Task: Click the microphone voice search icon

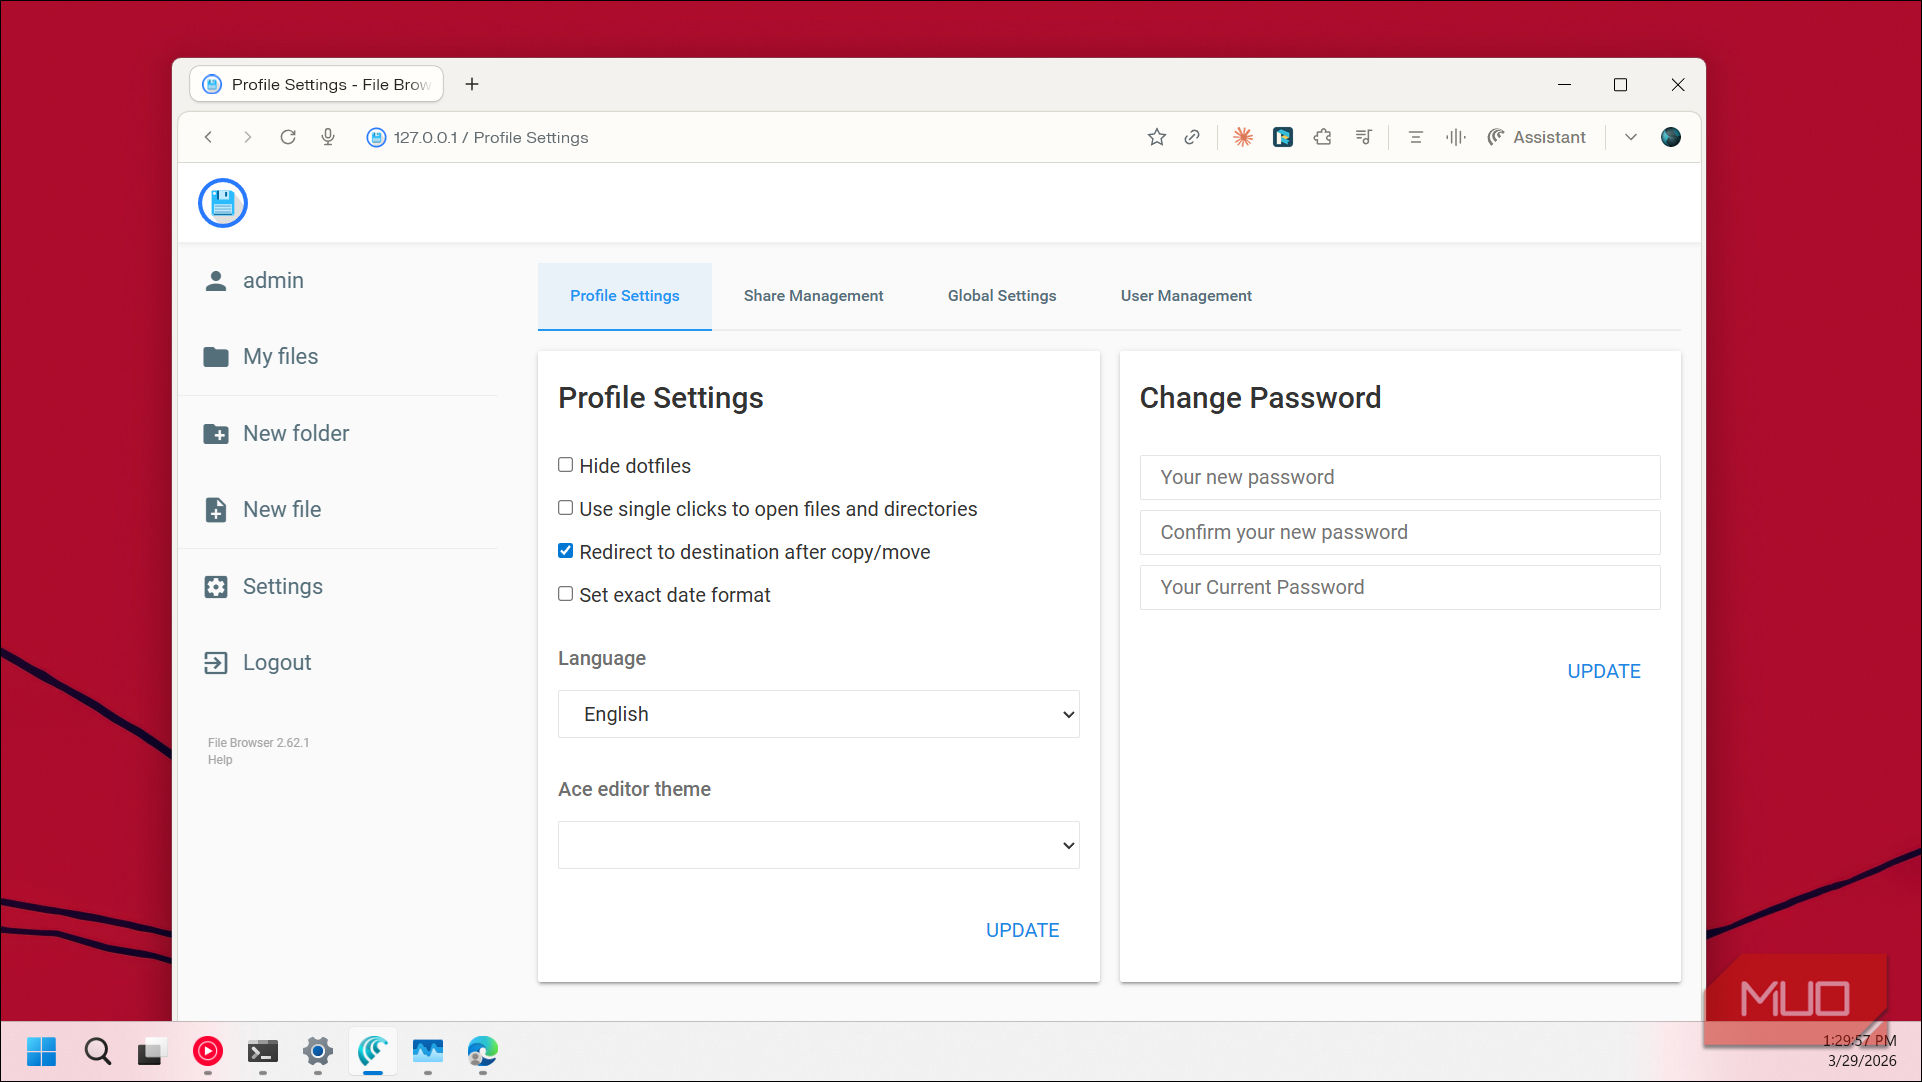Action: pos(328,137)
